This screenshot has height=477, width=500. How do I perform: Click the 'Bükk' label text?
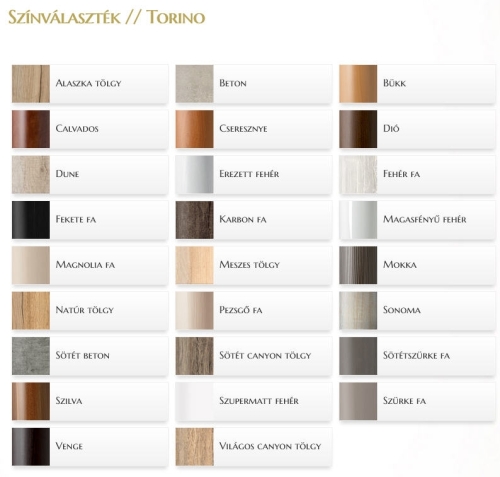(x=394, y=83)
